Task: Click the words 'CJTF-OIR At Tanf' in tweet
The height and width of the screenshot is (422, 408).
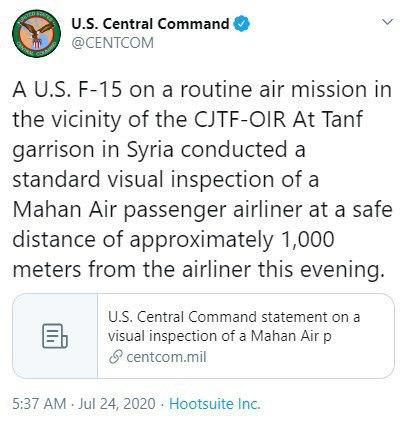Action: pyautogui.click(x=278, y=119)
